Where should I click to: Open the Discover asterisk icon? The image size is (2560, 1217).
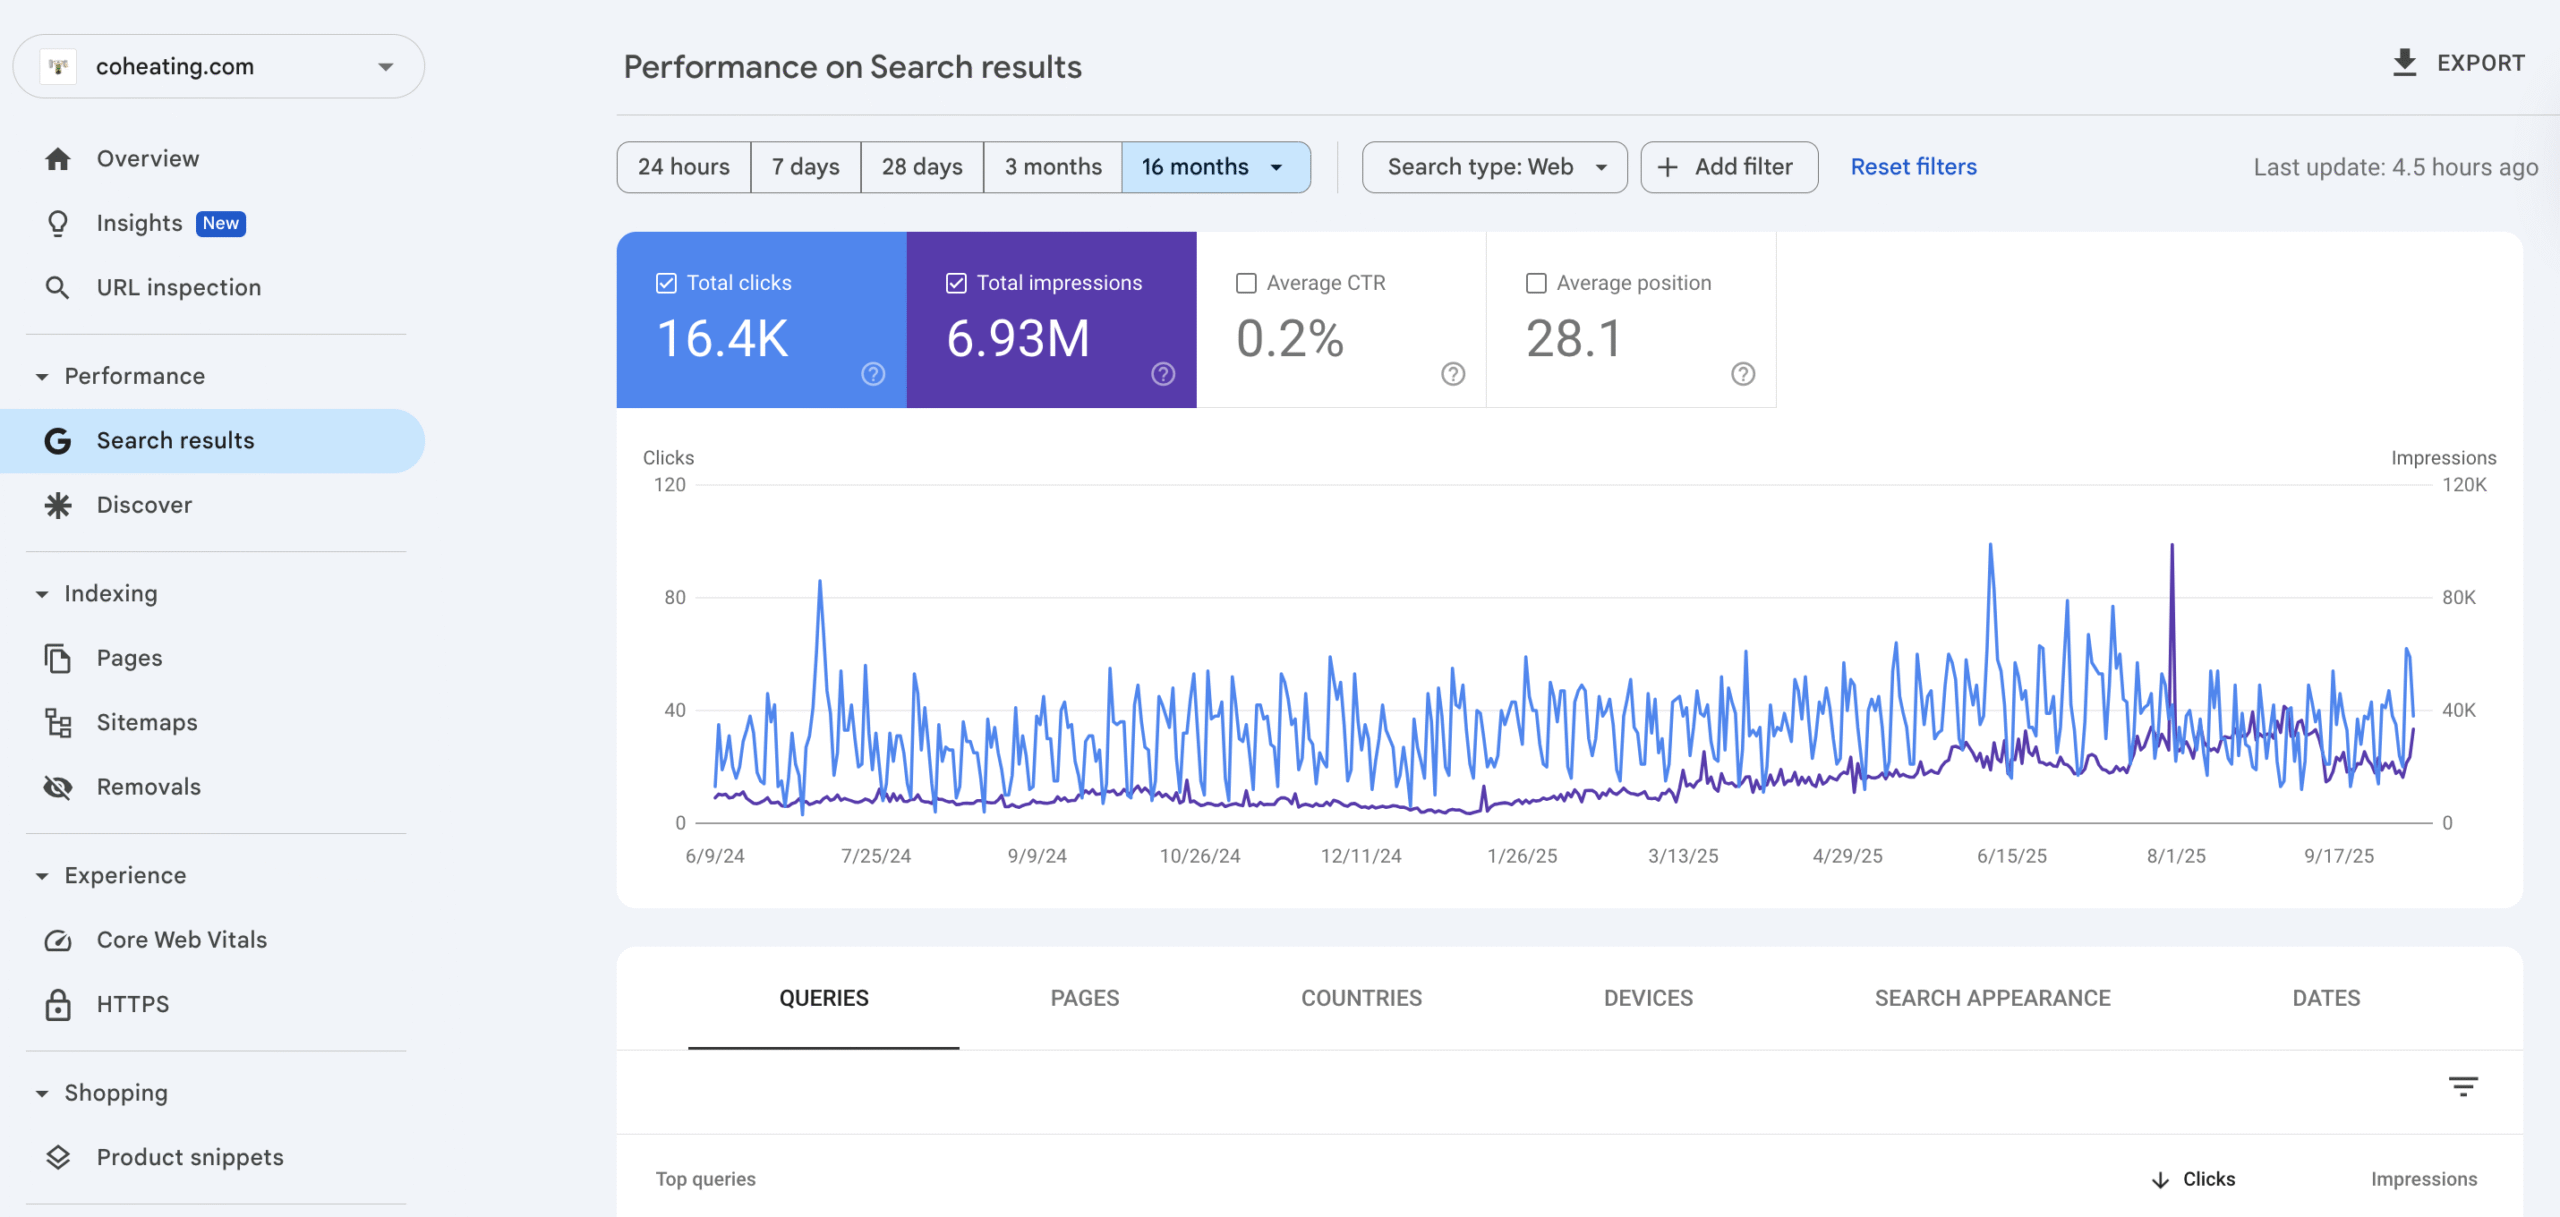58,505
